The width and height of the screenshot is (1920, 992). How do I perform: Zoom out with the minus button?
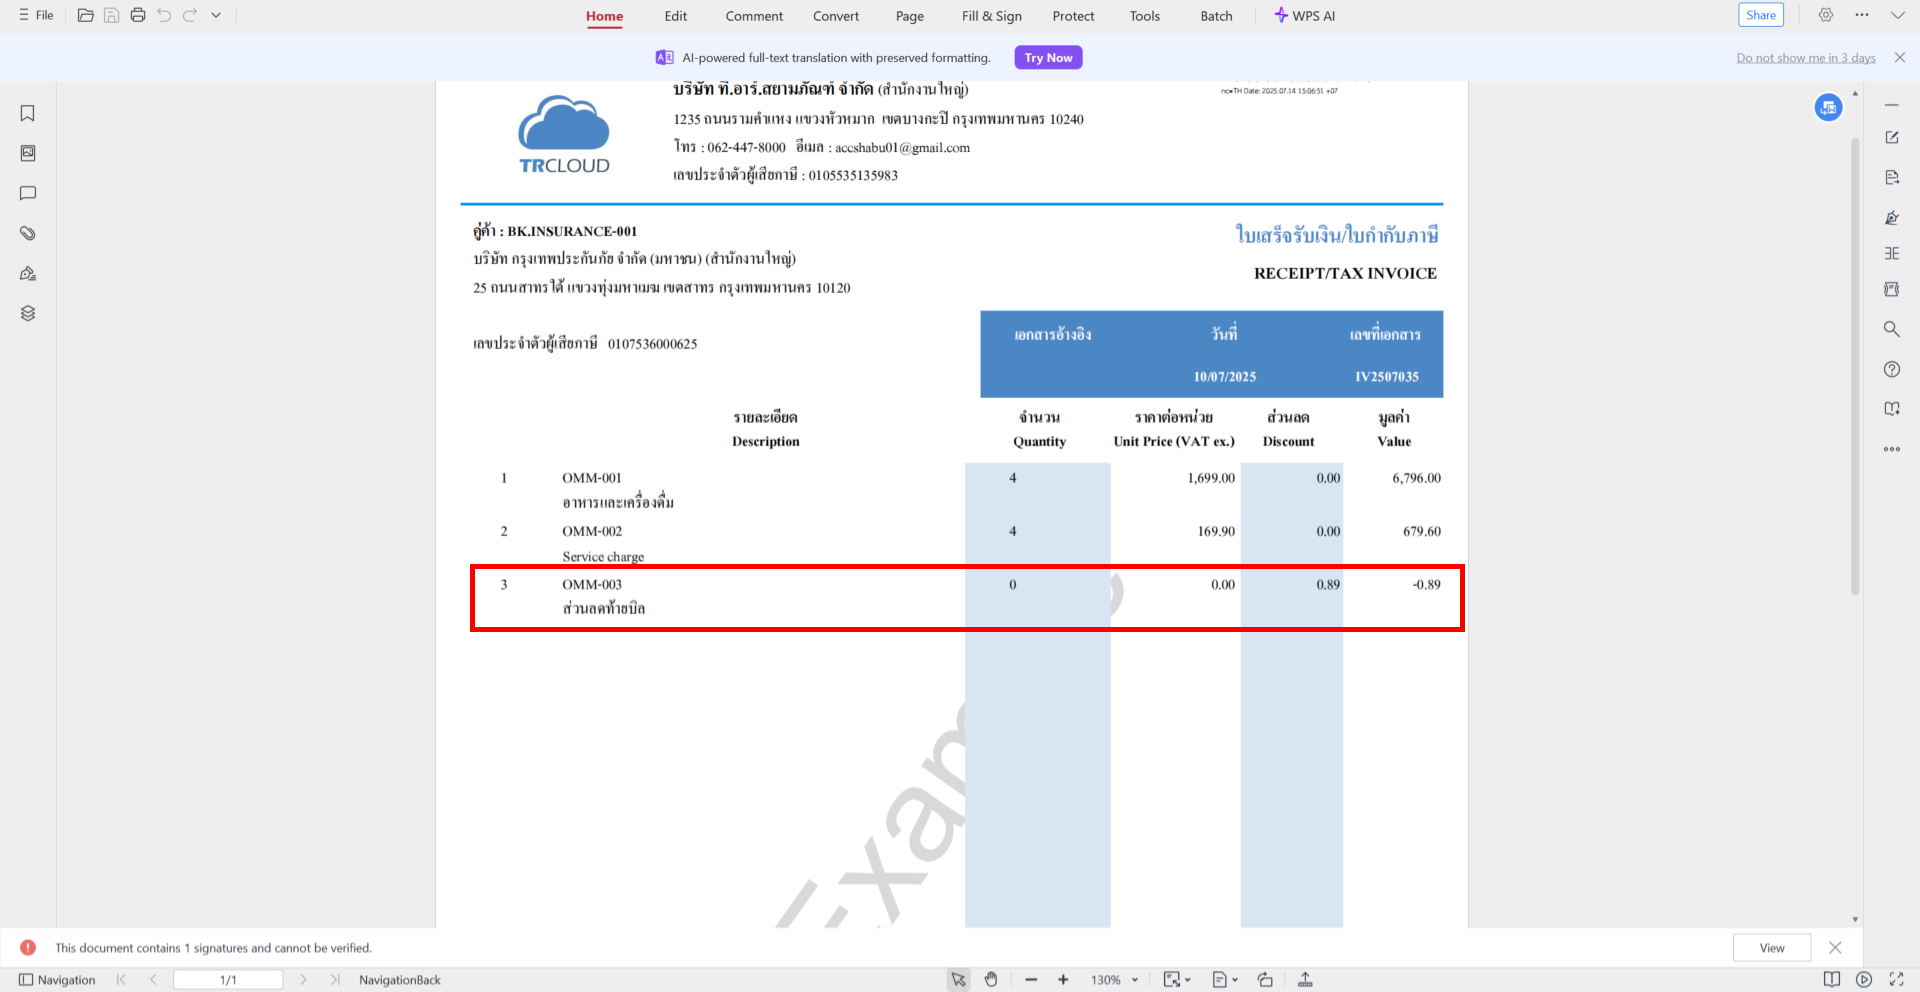point(1031,980)
